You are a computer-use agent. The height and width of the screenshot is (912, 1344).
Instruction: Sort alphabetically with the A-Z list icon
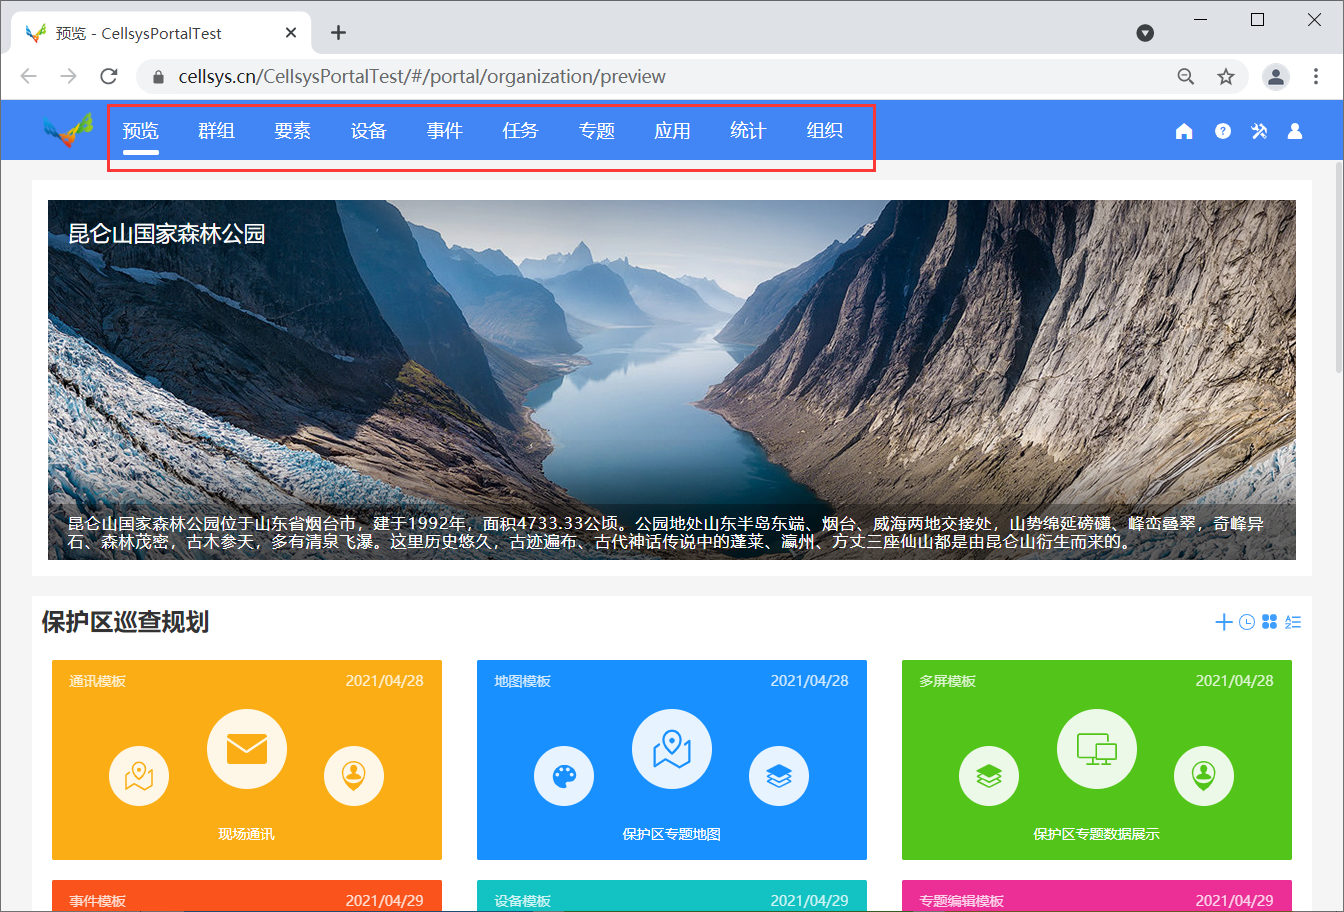[x=1293, y=622]
